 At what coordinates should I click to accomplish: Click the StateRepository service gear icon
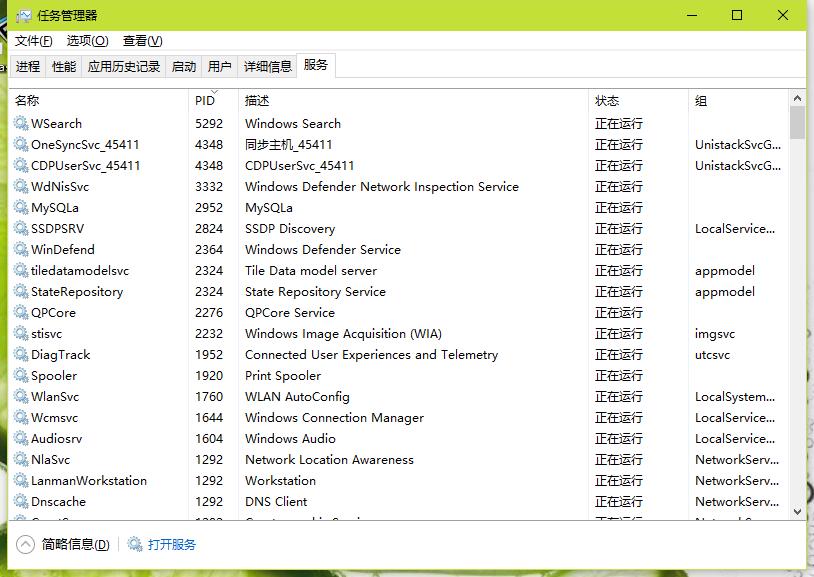pyautogui.click(x=21, y=291)
